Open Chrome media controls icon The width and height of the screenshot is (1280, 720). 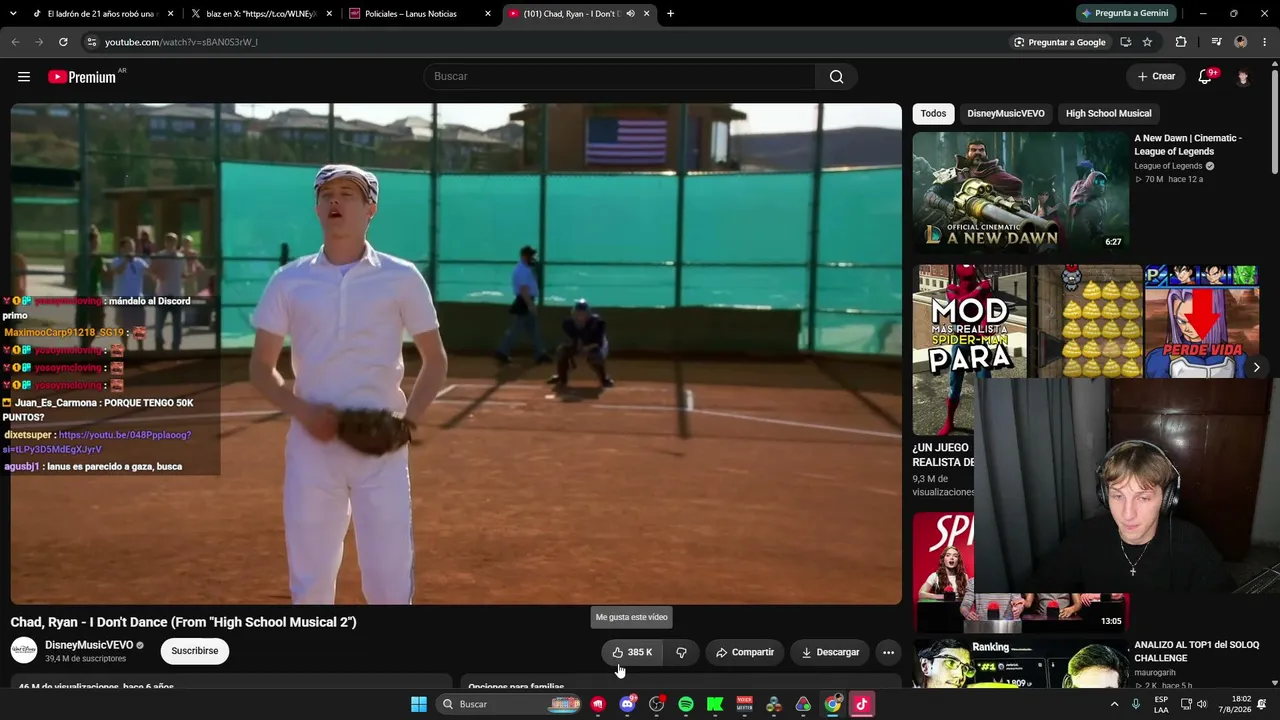(1216, 42)
